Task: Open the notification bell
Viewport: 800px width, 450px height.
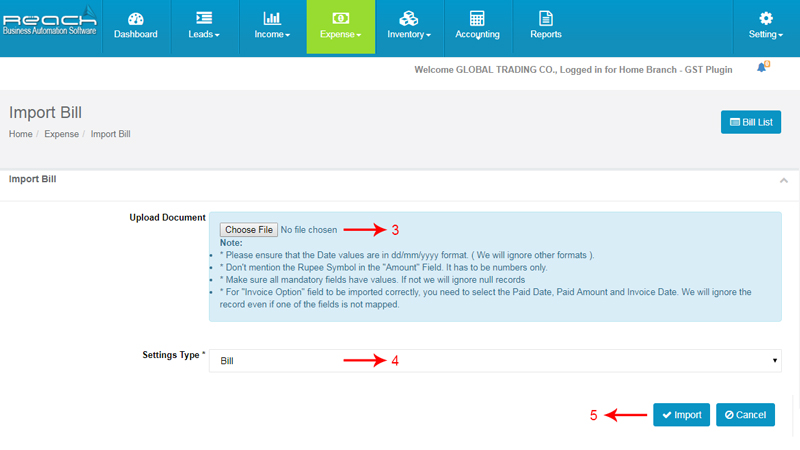Action: [763, 67]
